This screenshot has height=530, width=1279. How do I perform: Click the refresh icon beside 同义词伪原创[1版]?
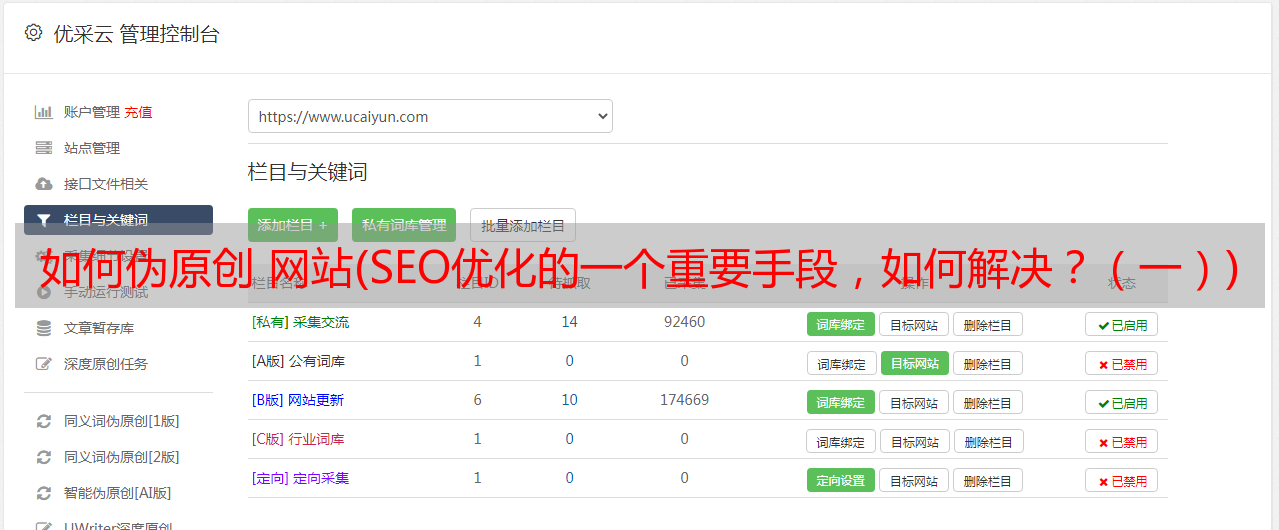tap(43, 421)
